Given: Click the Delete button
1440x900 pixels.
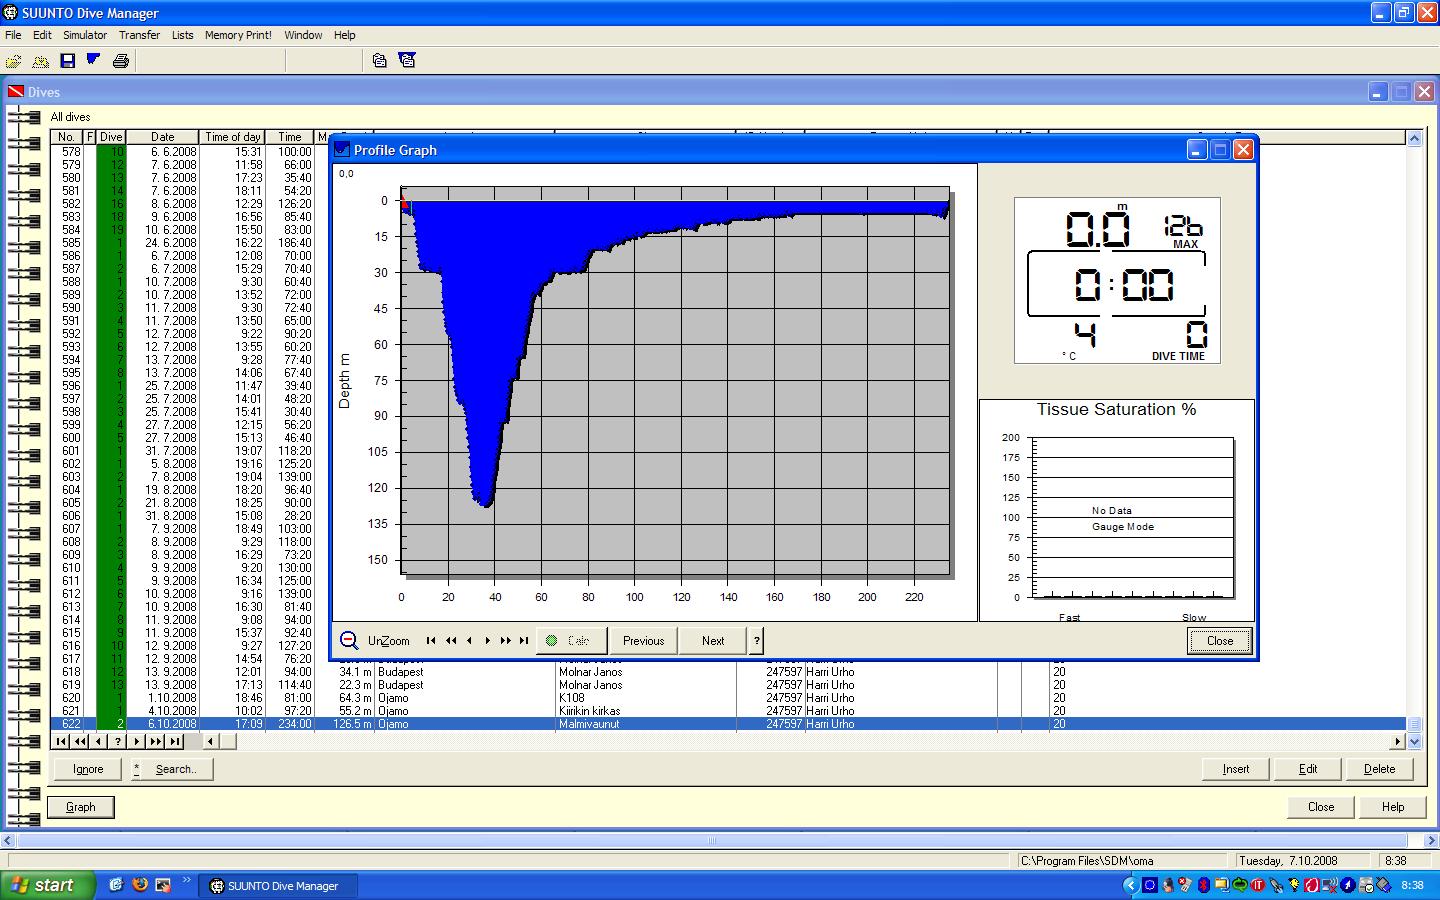Looking at the screenshot, I should [x=1380, y=769].
